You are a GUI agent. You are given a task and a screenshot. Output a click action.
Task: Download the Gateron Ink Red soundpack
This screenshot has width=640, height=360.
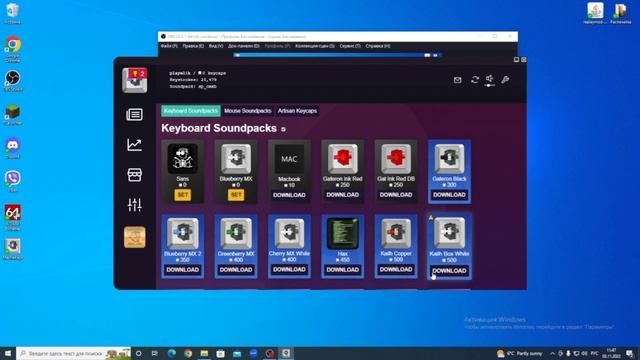click(342, 195)
